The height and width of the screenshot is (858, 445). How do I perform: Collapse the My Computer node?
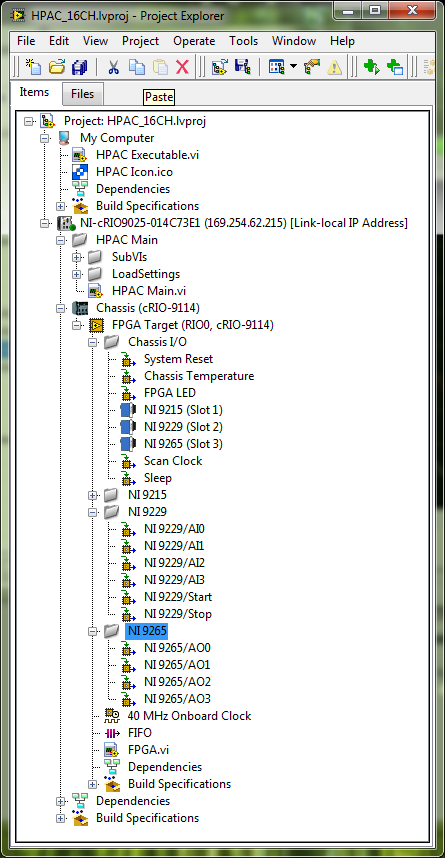tap(44, 138)
